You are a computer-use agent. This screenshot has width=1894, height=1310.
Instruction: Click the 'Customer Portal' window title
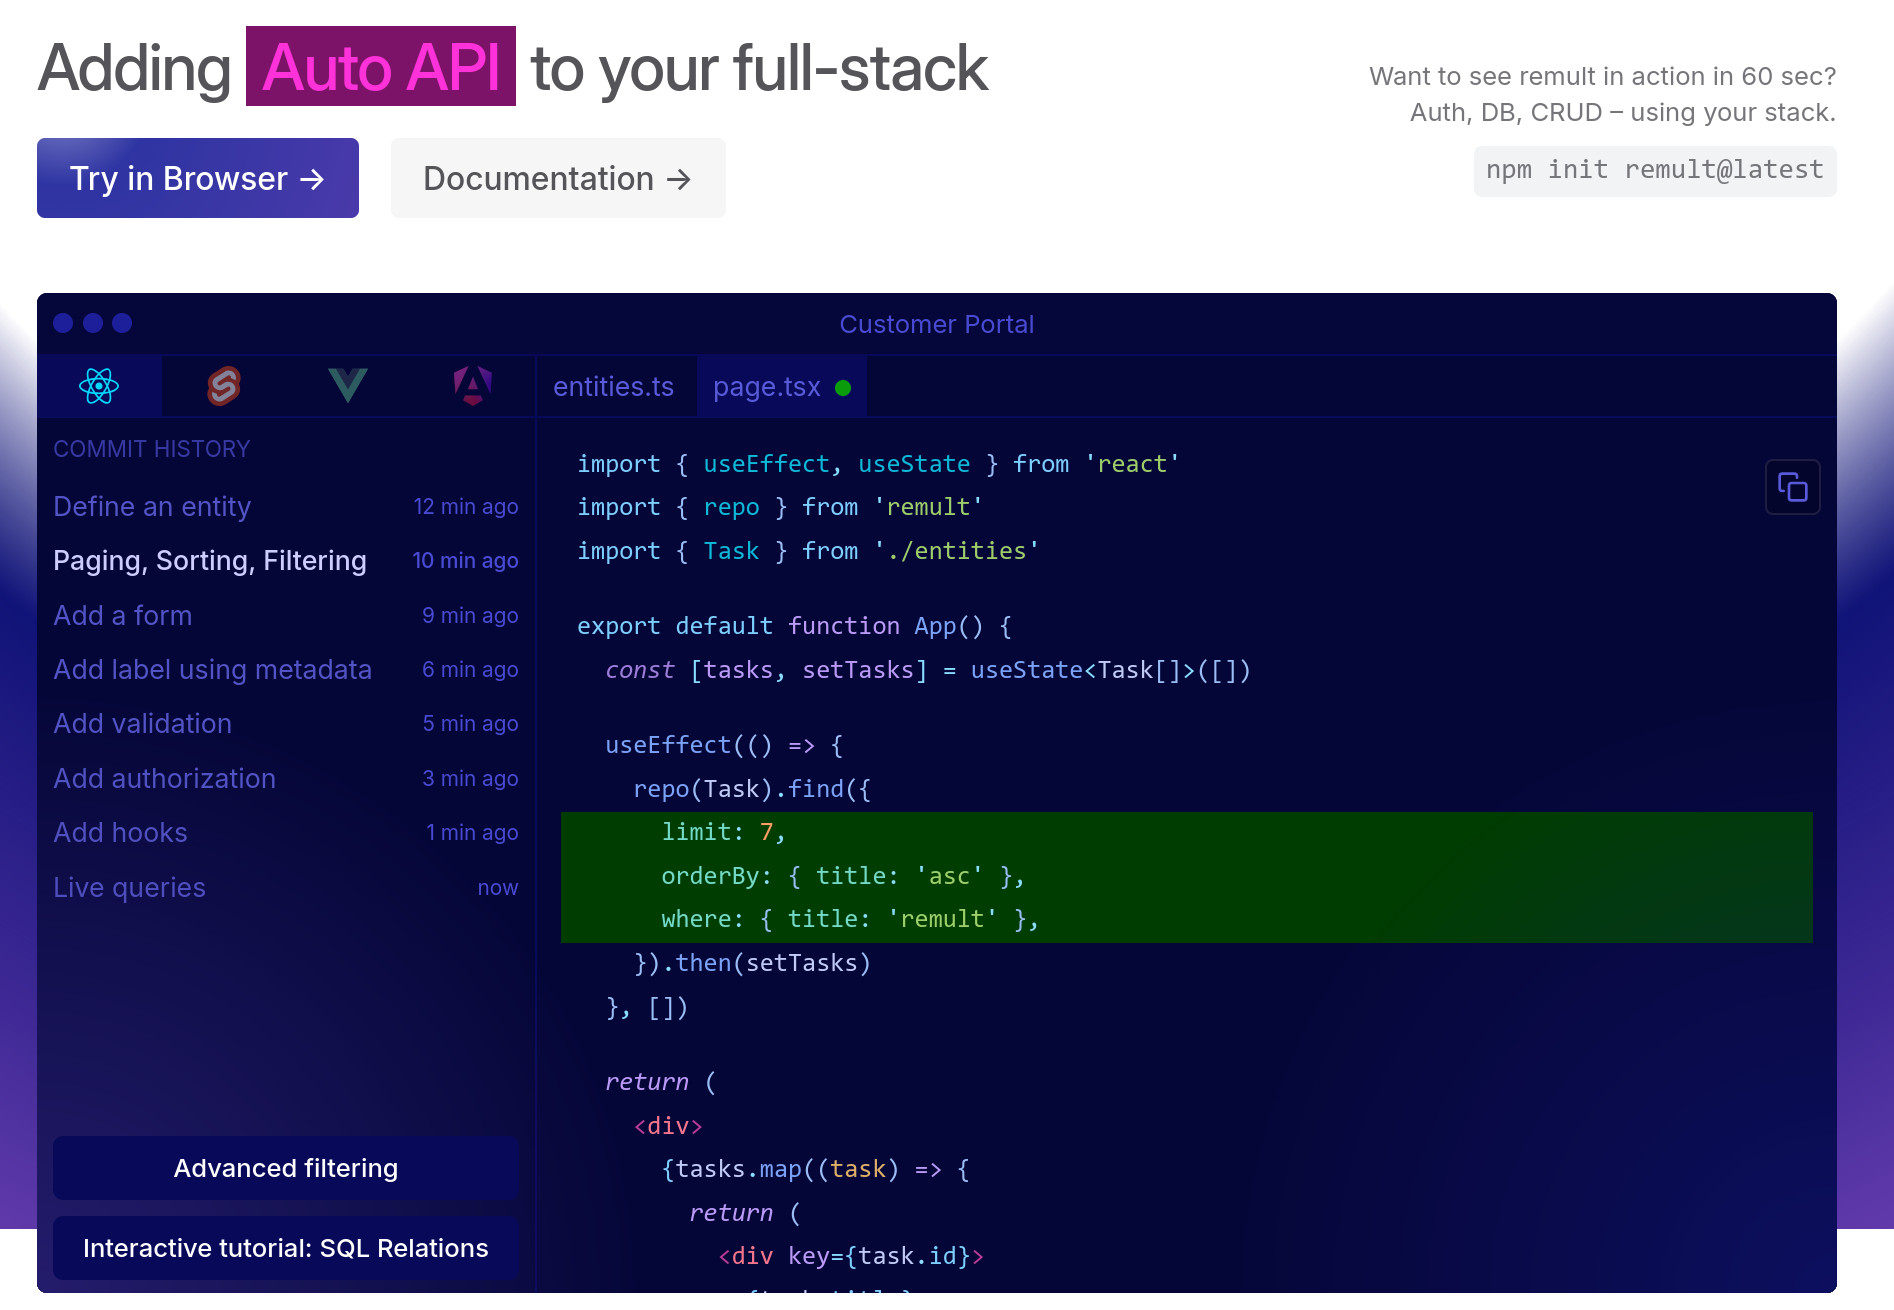click(936, 324)
